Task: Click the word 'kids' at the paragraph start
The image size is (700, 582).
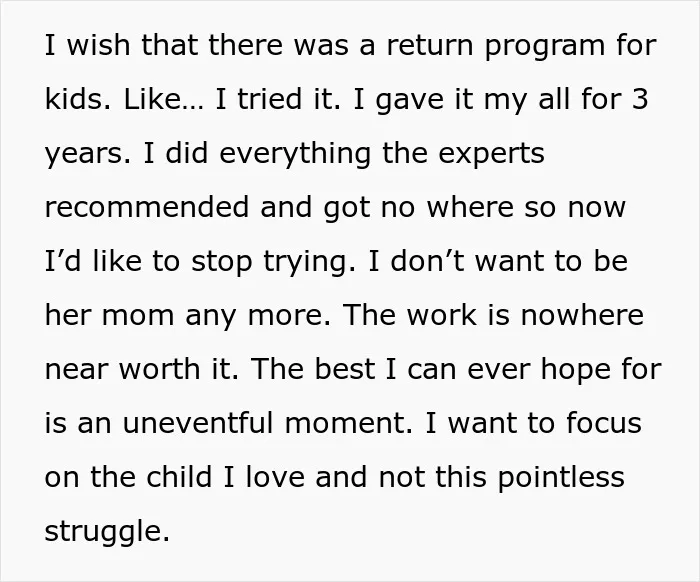Action: coord(77,98)
